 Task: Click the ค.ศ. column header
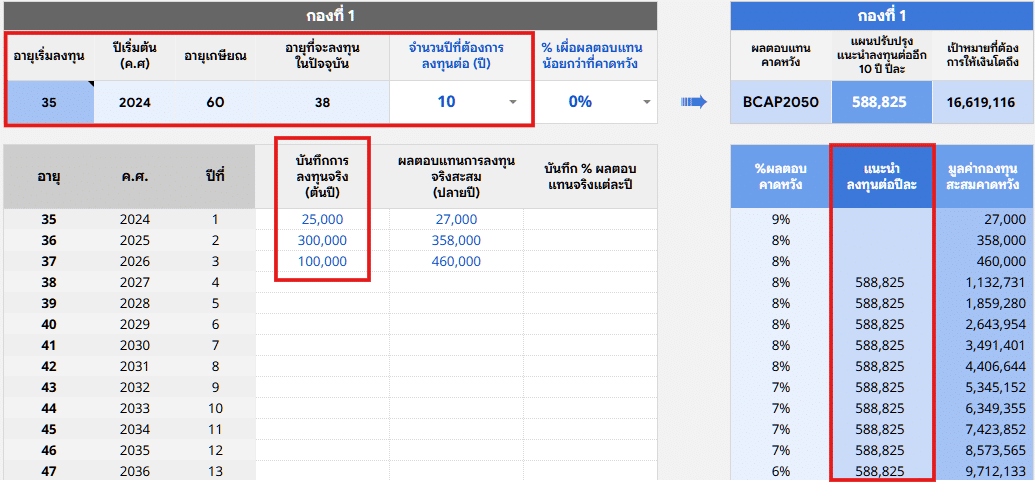pos(135,176)
